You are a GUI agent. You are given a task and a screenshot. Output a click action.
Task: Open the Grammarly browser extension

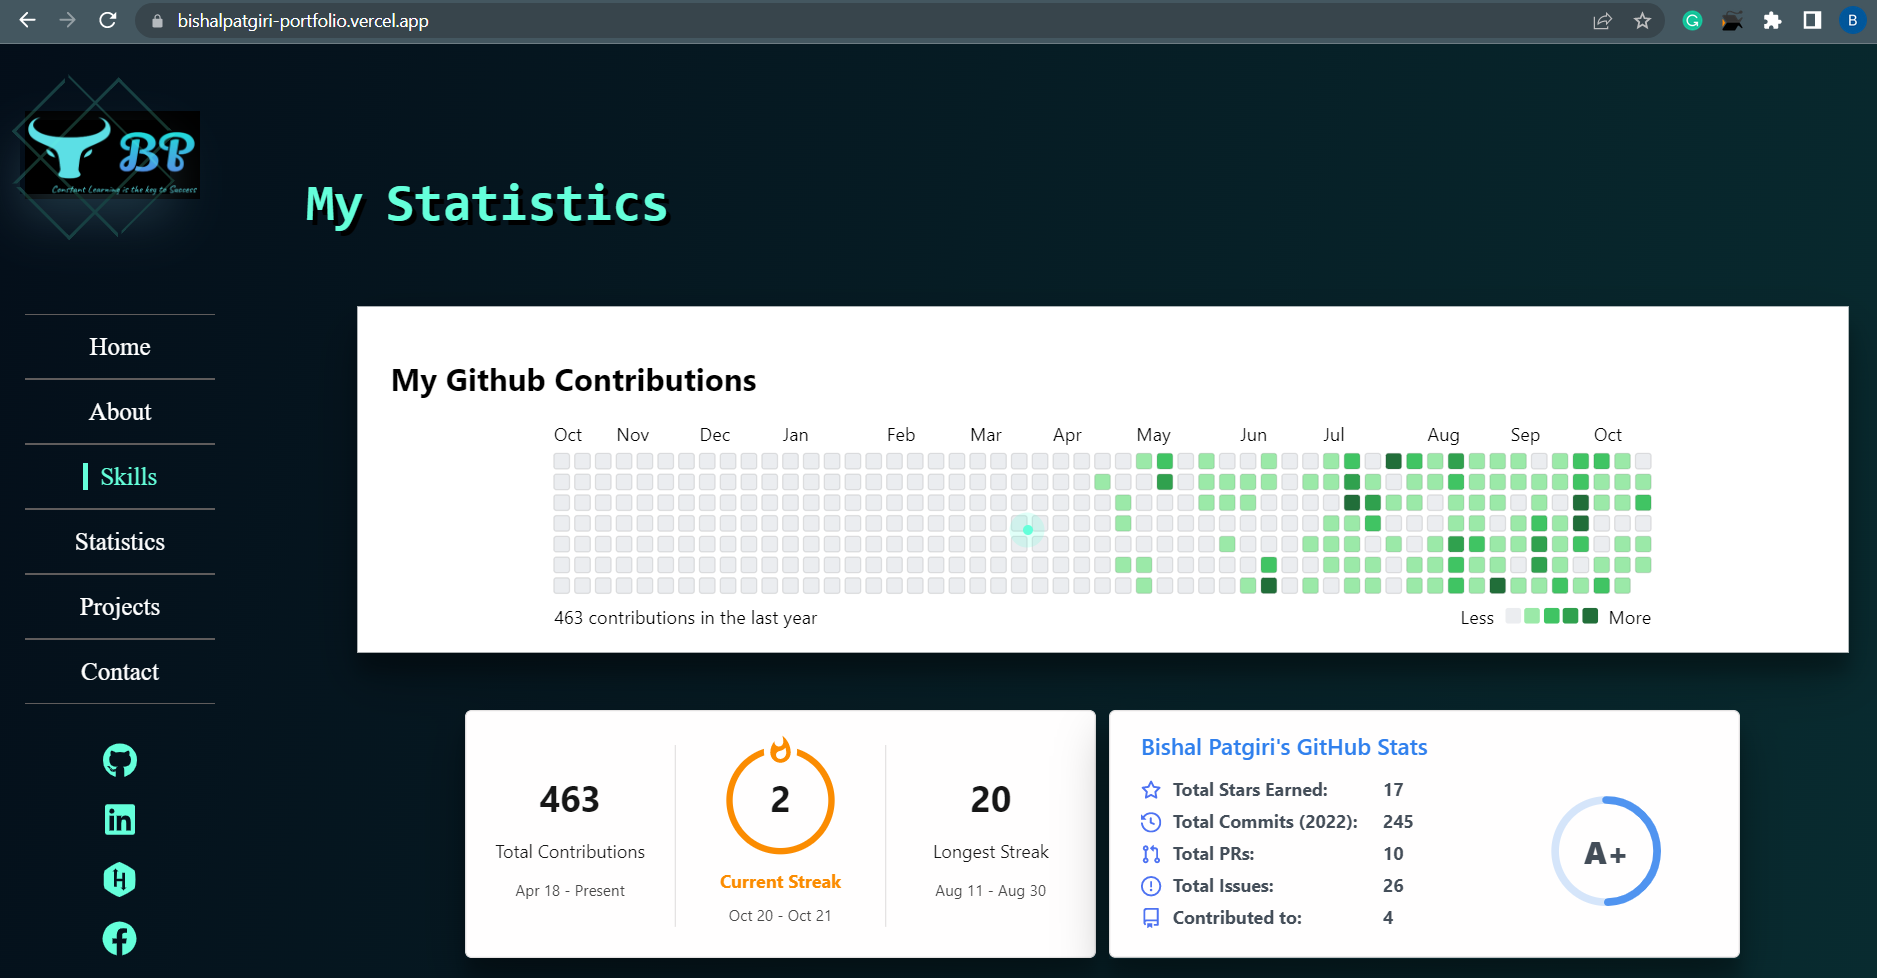click(1691, 20)
